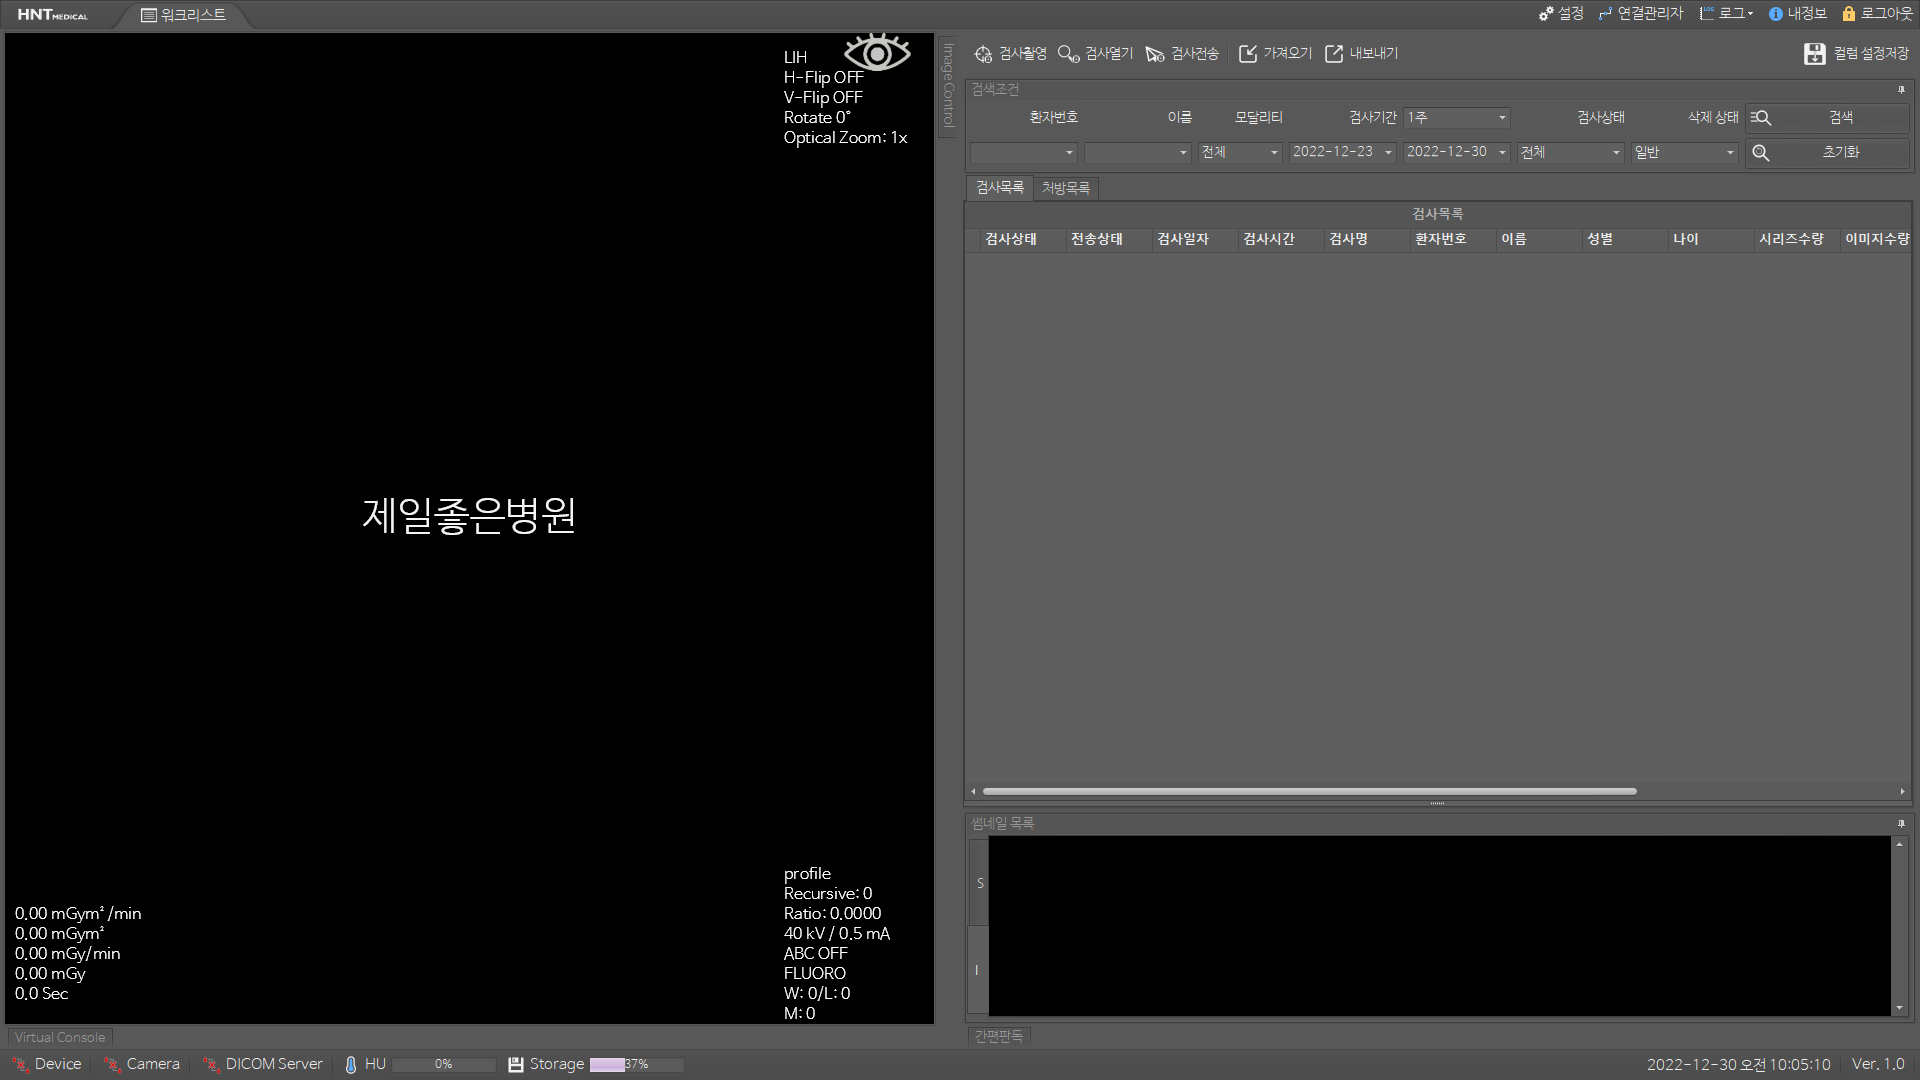Sort by the 이미지수량 column header
Image resolution: width=1920 pixels, height=1080 pixels.
tap(1877, 240)
